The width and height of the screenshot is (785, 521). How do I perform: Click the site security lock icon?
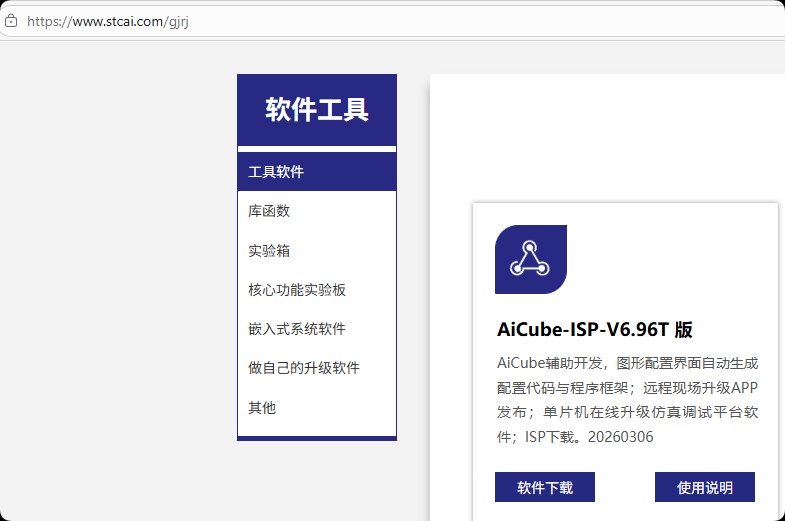click(x=11, y=21)
